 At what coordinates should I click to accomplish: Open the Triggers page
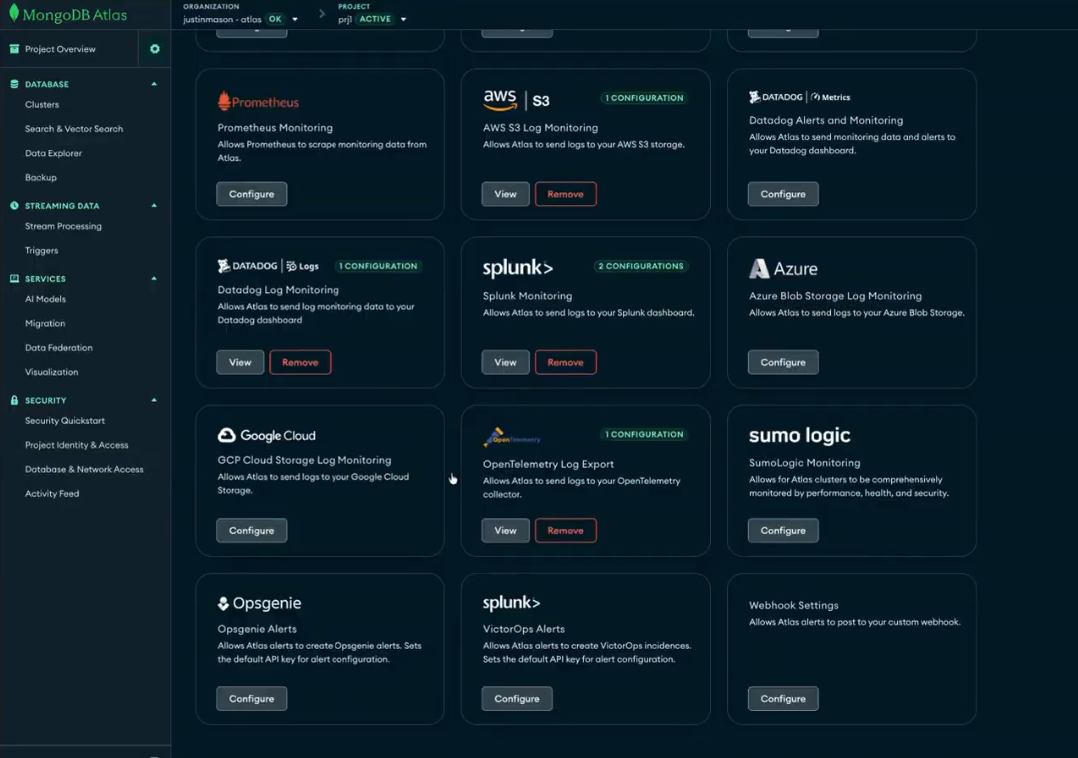click(41, 250)
